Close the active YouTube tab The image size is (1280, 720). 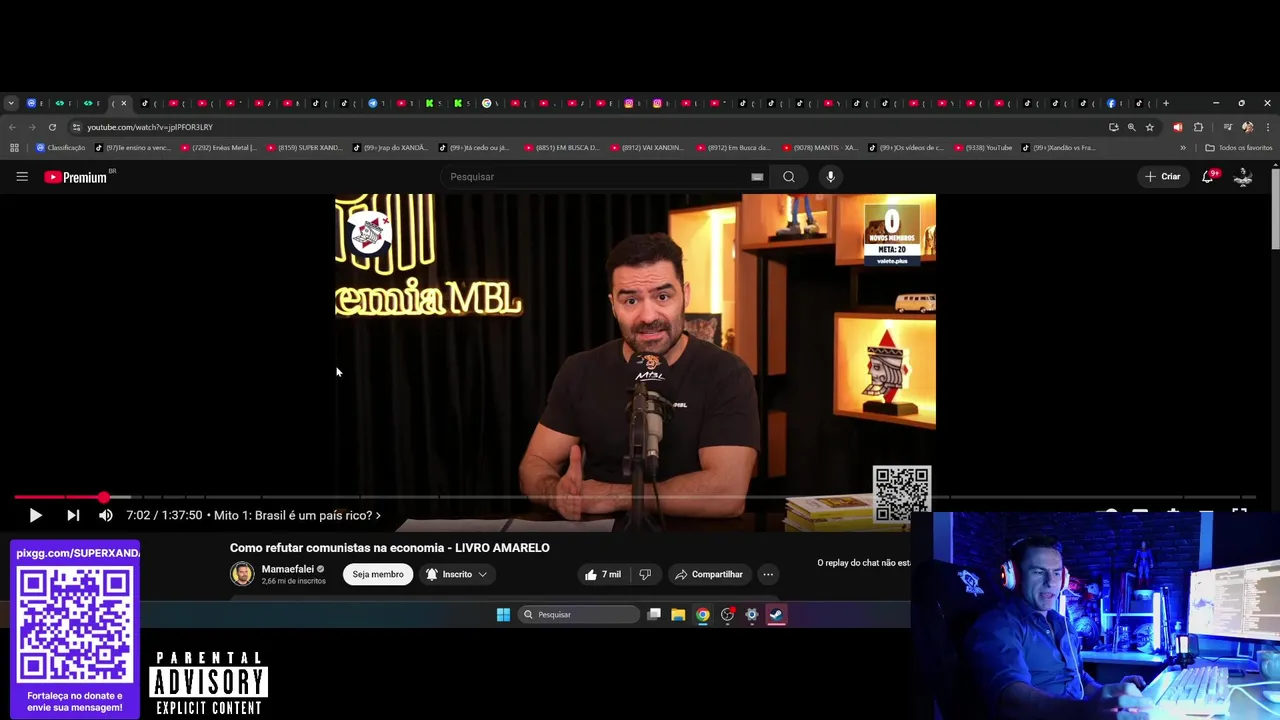pos(124,103)
